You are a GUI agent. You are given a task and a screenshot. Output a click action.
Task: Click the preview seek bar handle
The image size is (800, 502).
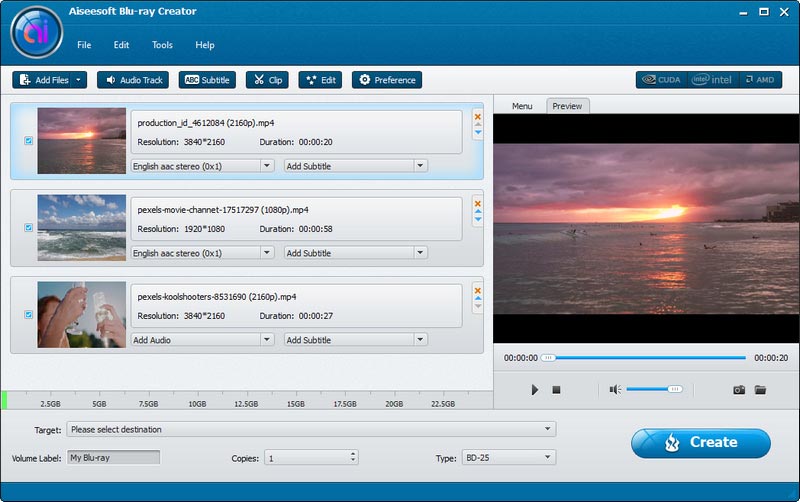point(548,358)
